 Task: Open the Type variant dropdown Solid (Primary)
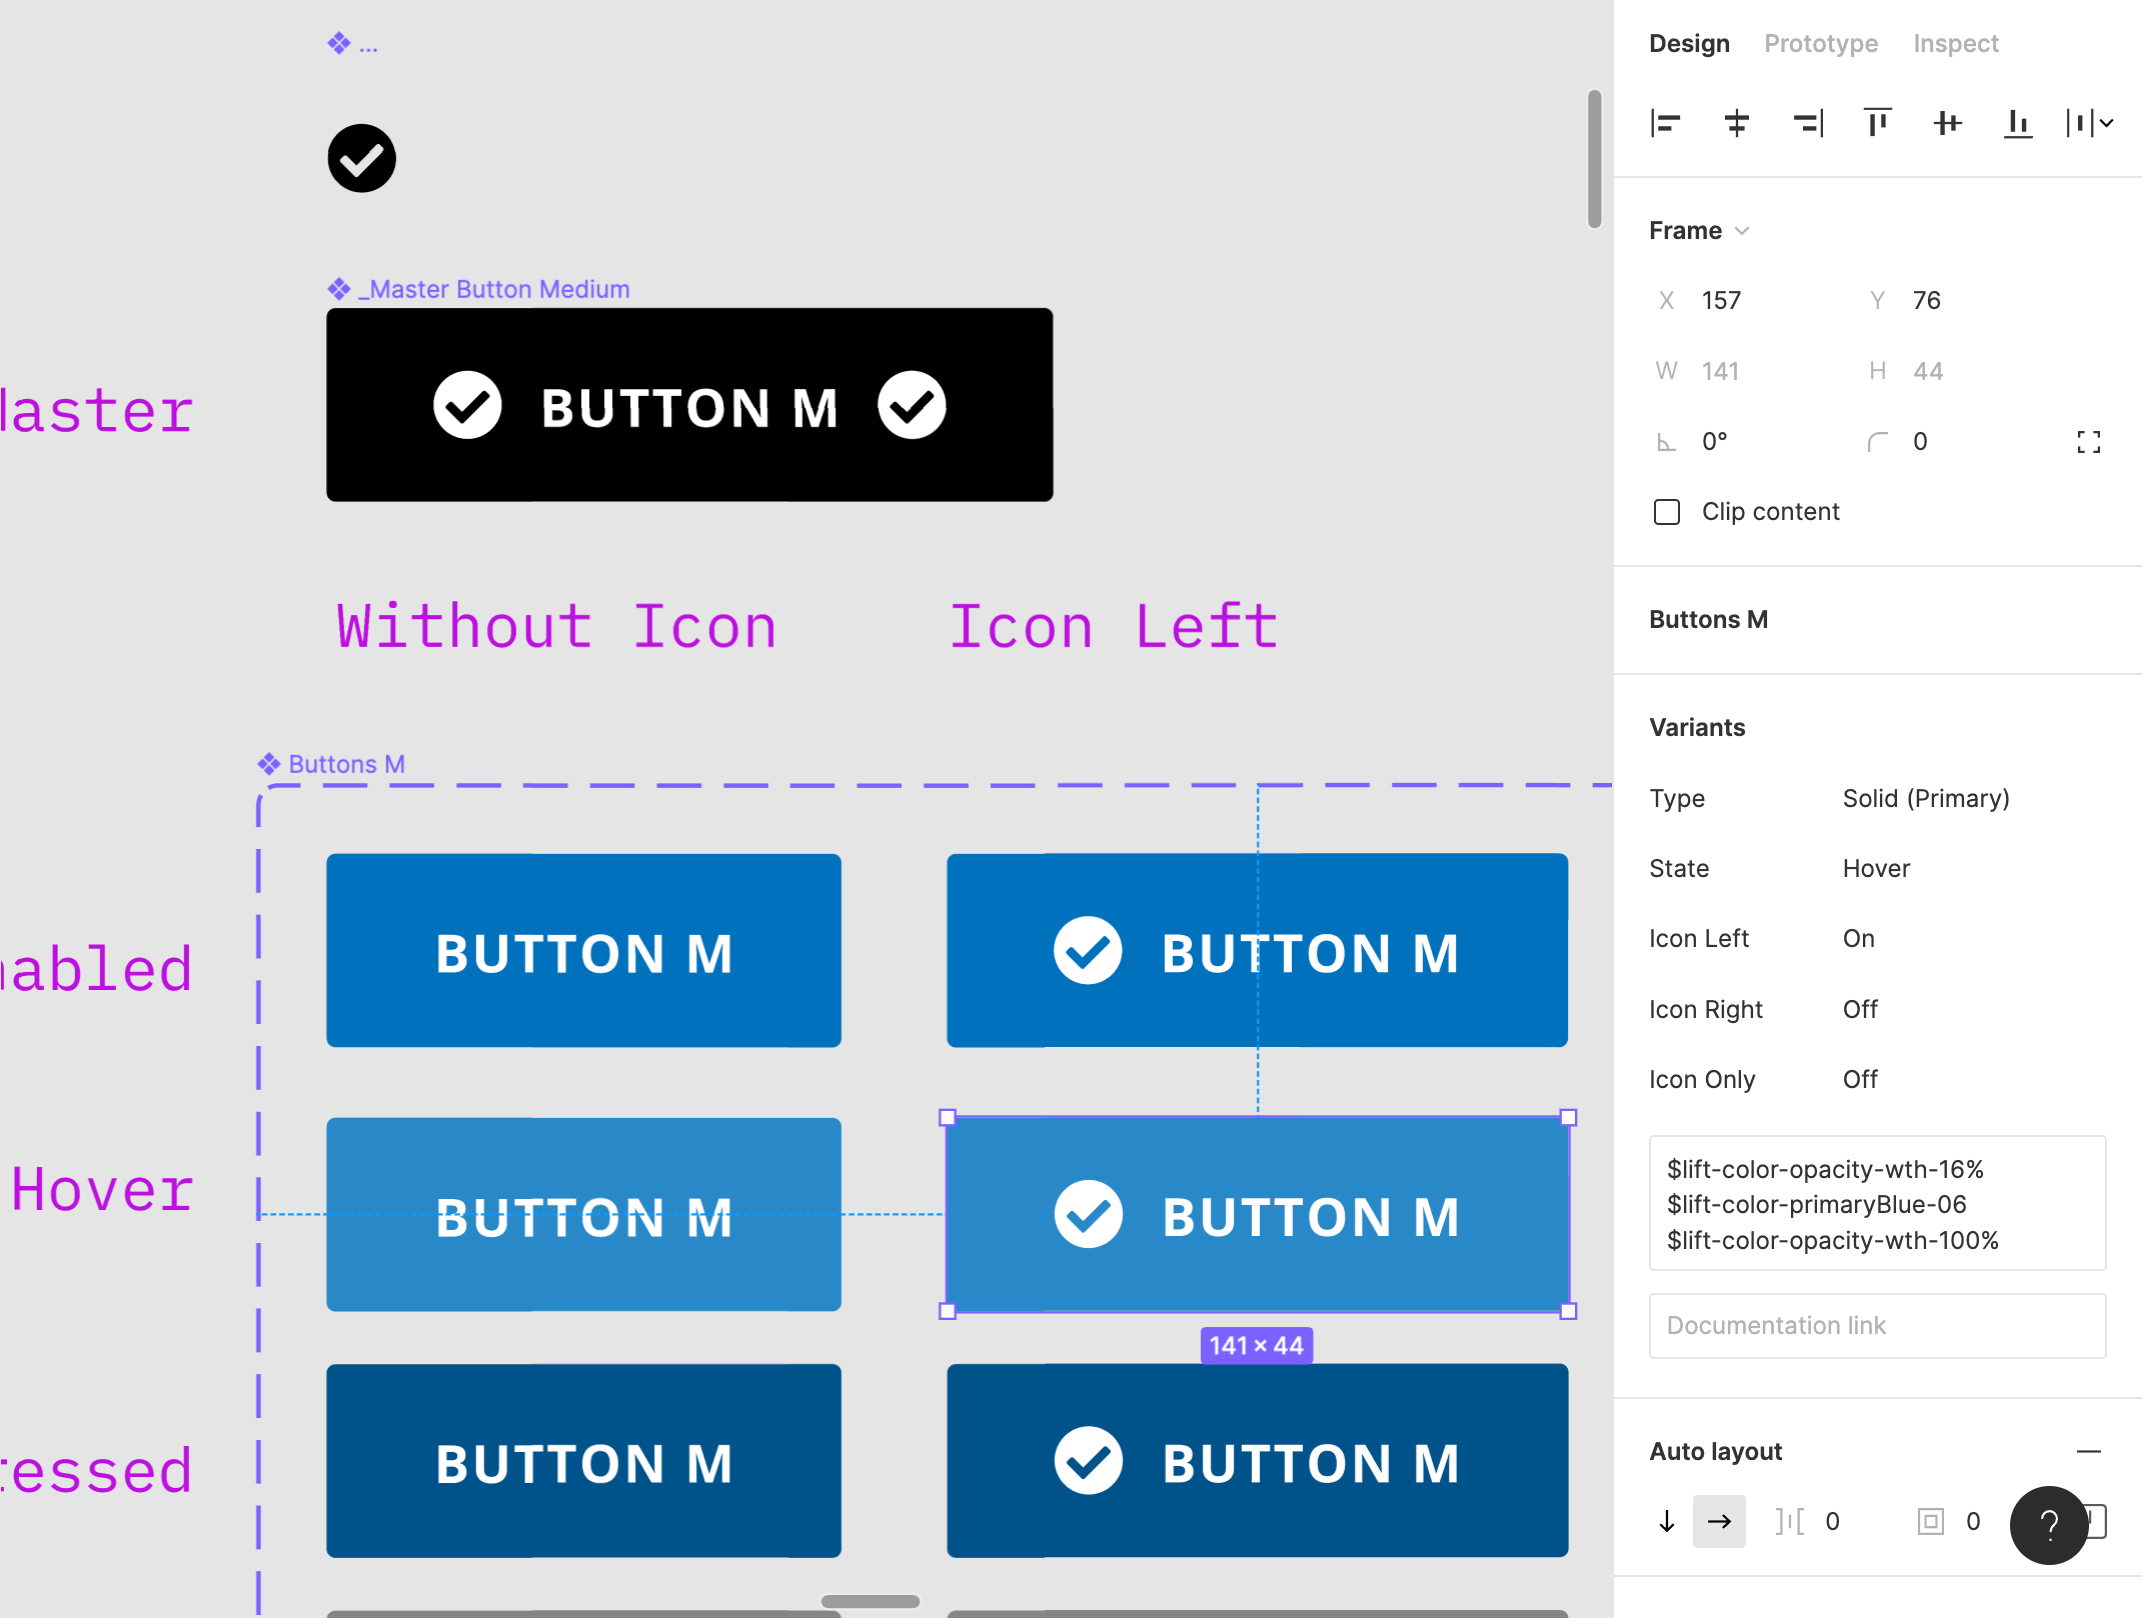(x=1925, y=798)
